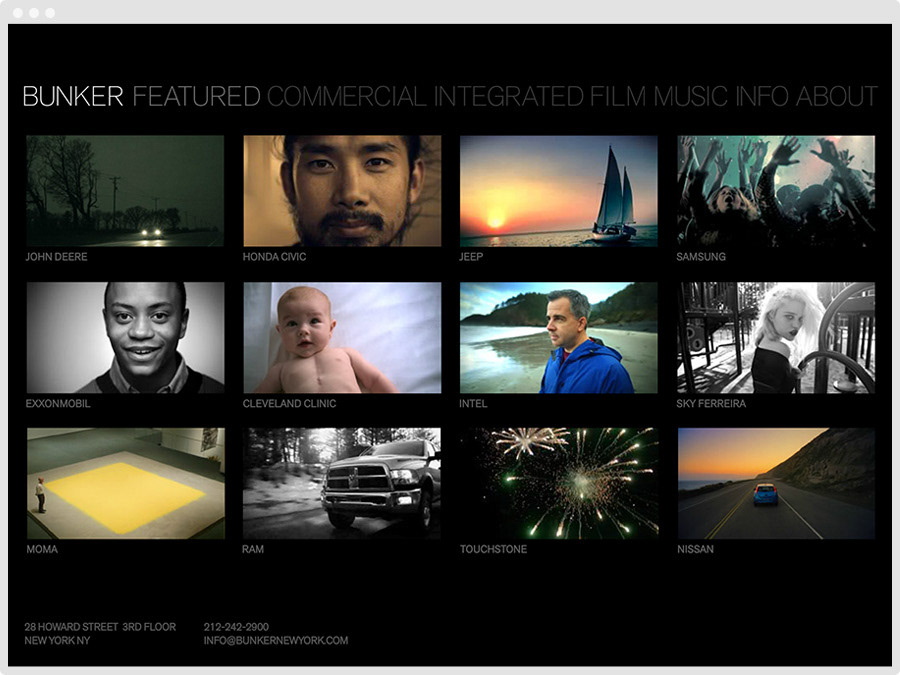Open the INTEGRATED section
The height and width of the screenshot is (675, 900).
509,96
